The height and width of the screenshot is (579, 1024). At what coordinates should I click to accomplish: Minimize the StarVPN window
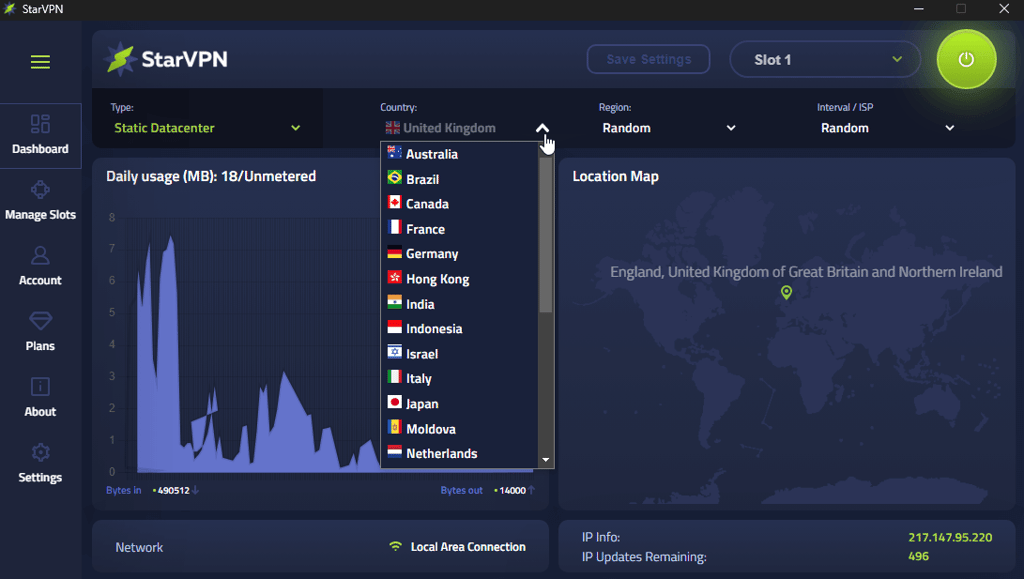(x=918, y=8)
